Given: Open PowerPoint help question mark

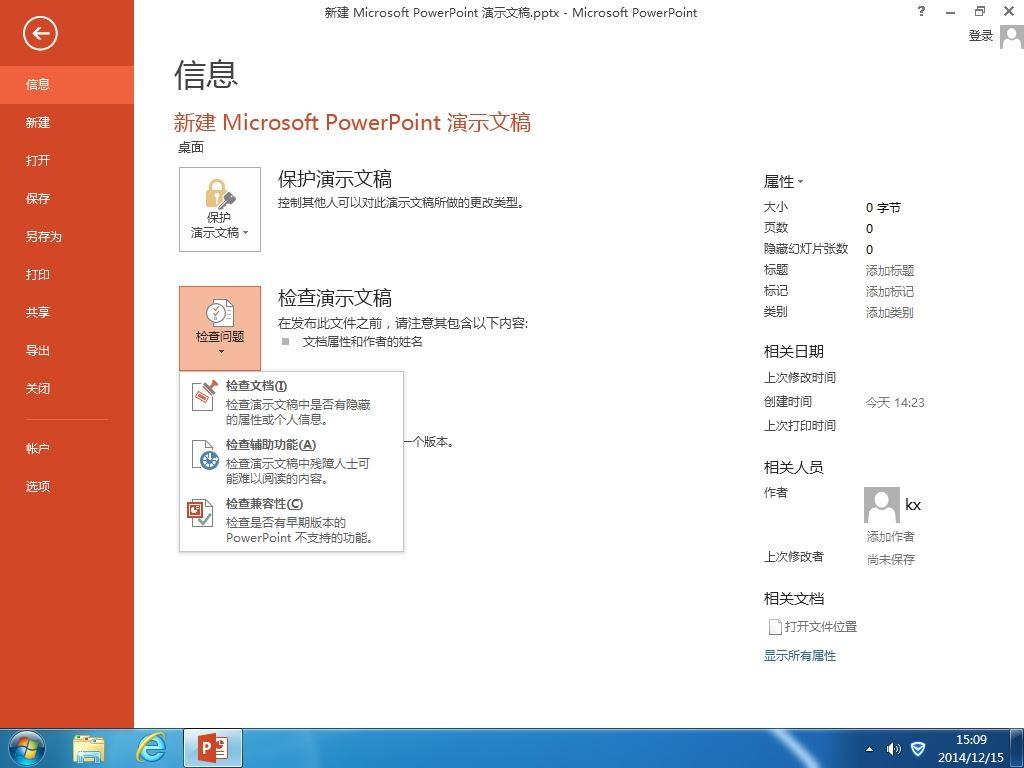Looking at the screenshot, I should click(x=921, y=11).
